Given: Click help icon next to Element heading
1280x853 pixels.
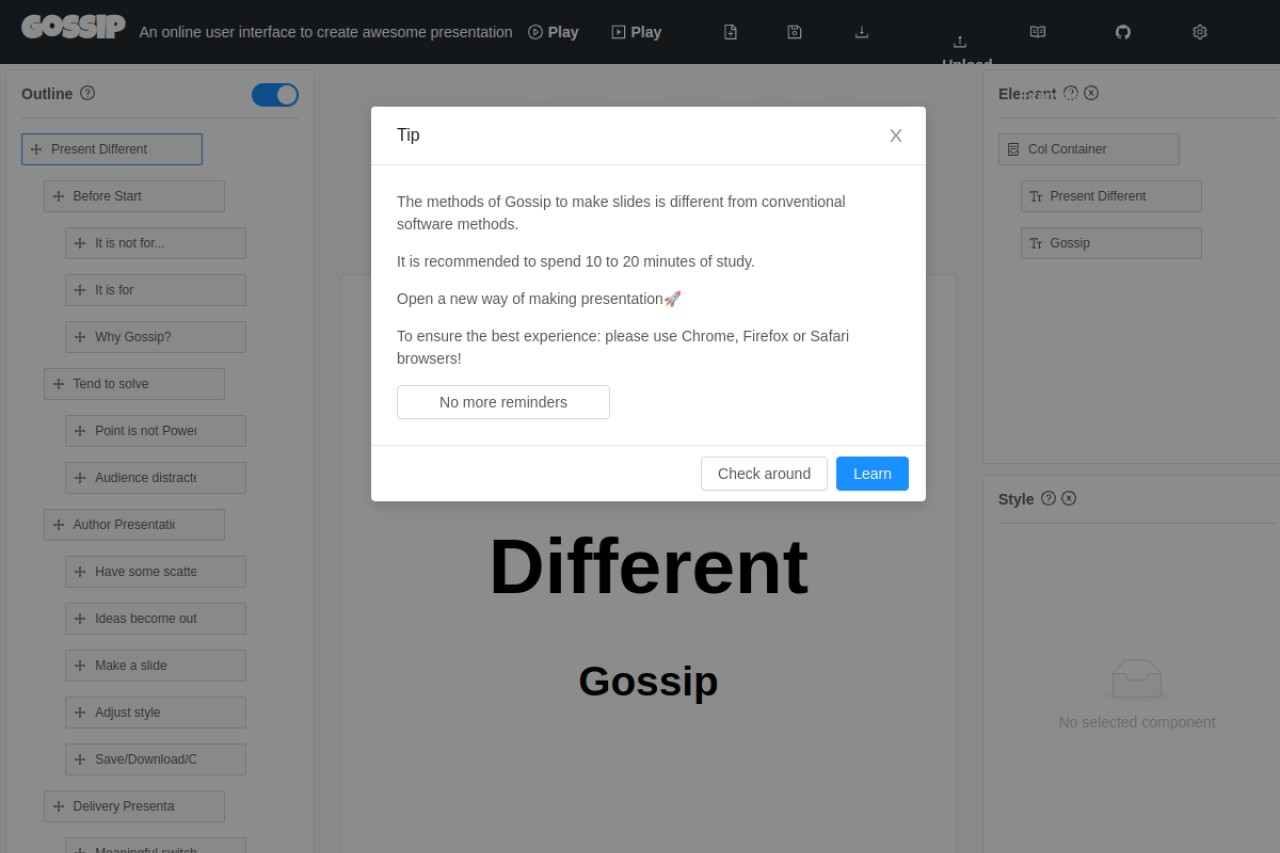Looking at the screenshot, I should pos(1071,93).
